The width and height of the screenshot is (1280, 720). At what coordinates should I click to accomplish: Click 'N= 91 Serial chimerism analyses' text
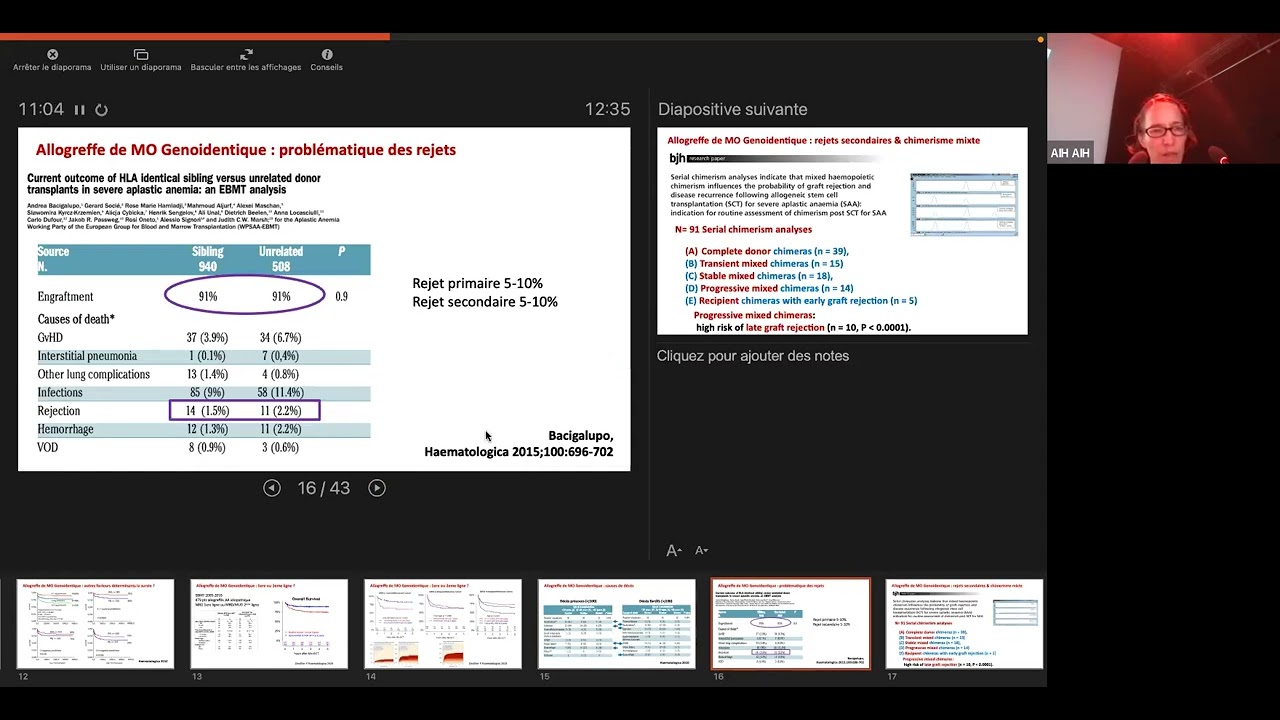743,230
